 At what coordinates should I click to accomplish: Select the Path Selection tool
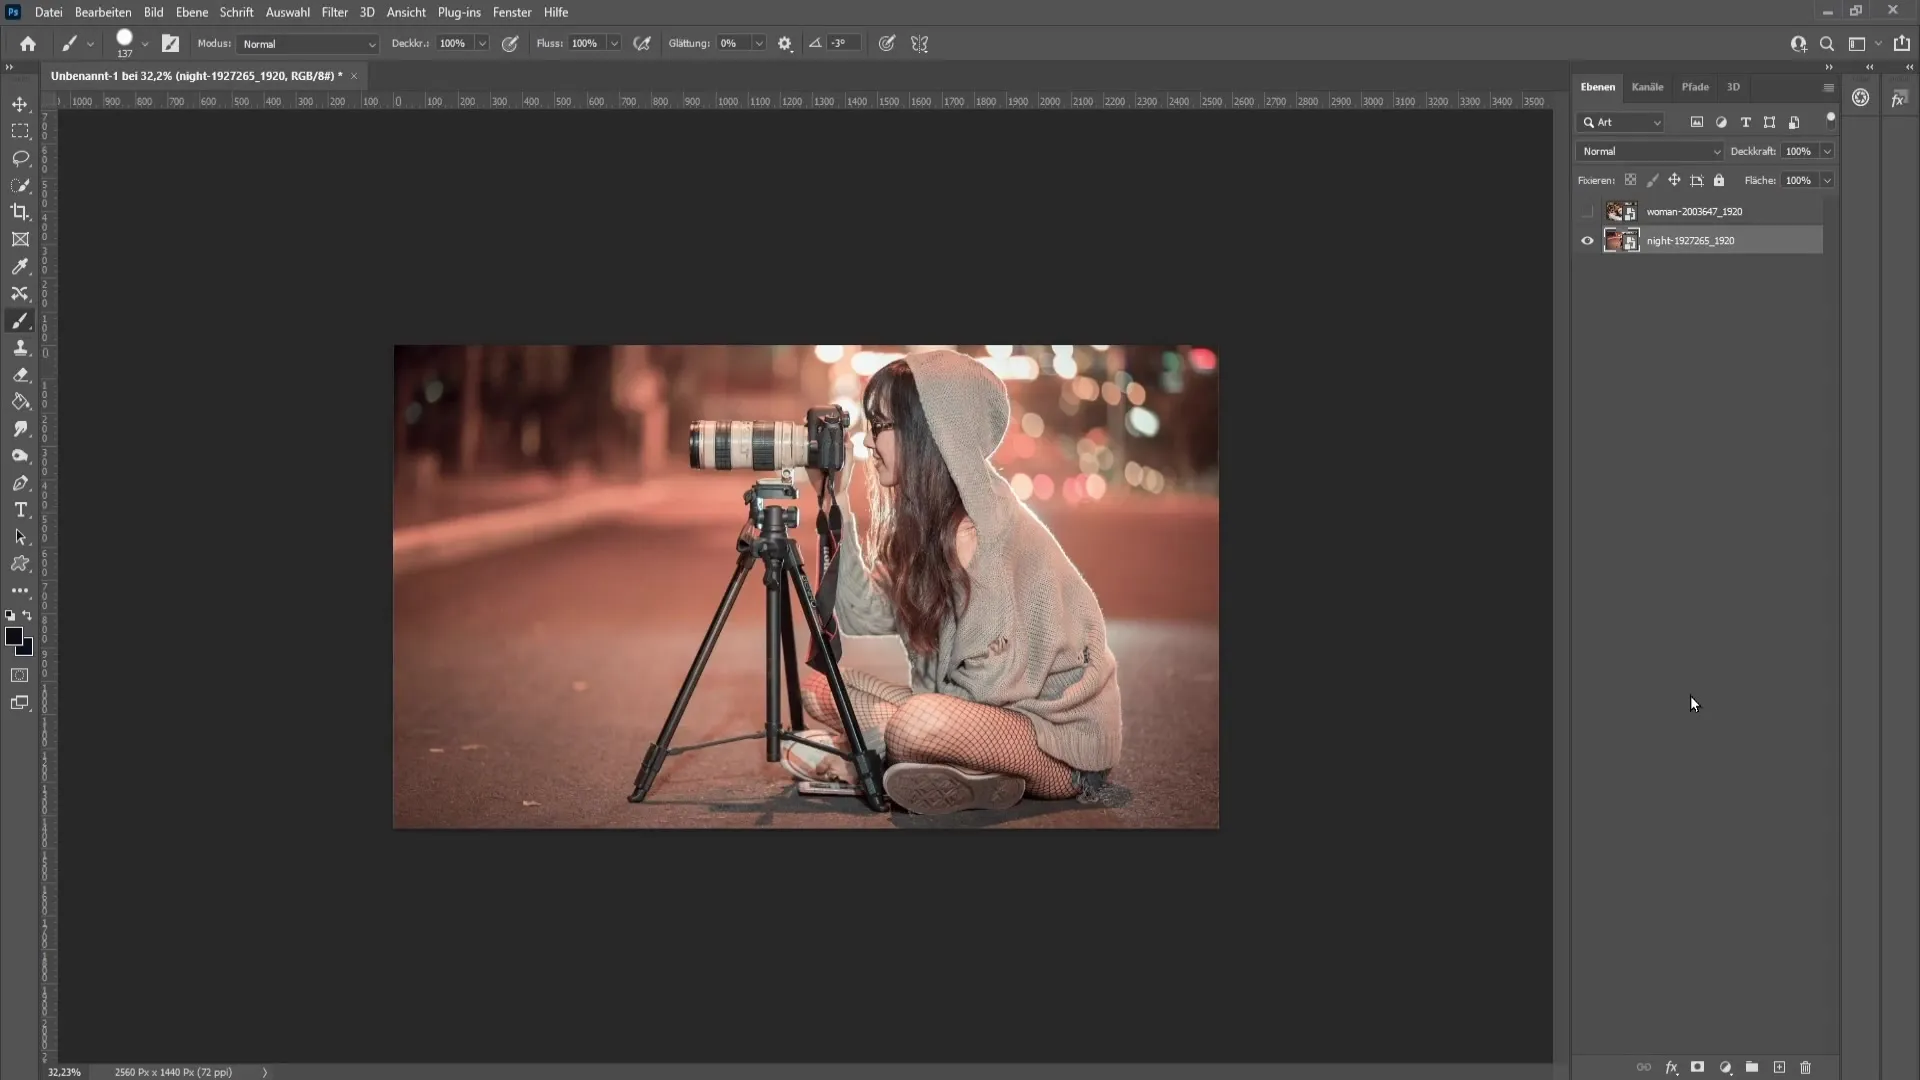coord(20,537)
